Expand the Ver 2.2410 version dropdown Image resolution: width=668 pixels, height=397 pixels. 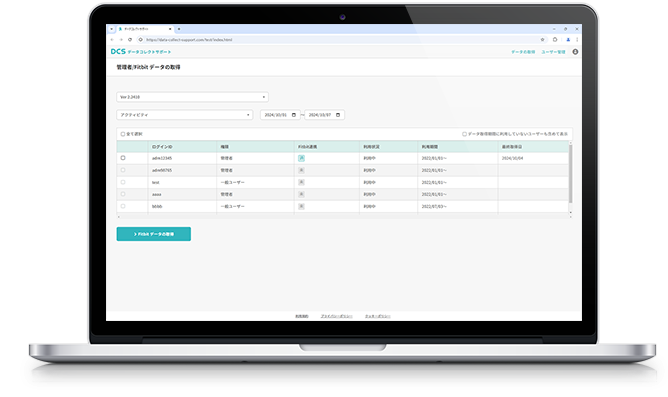pyautogui.click(x=192, y=97)
